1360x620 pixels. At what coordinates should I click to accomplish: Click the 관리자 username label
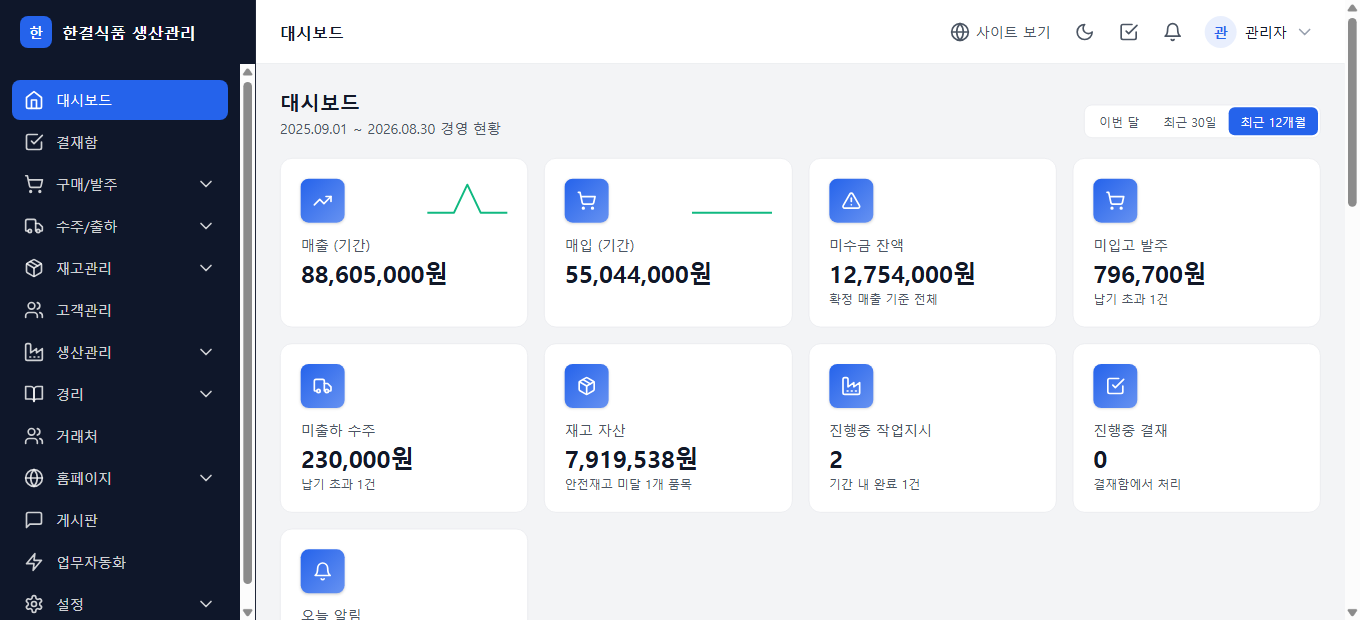click(x=1266, y=32)
